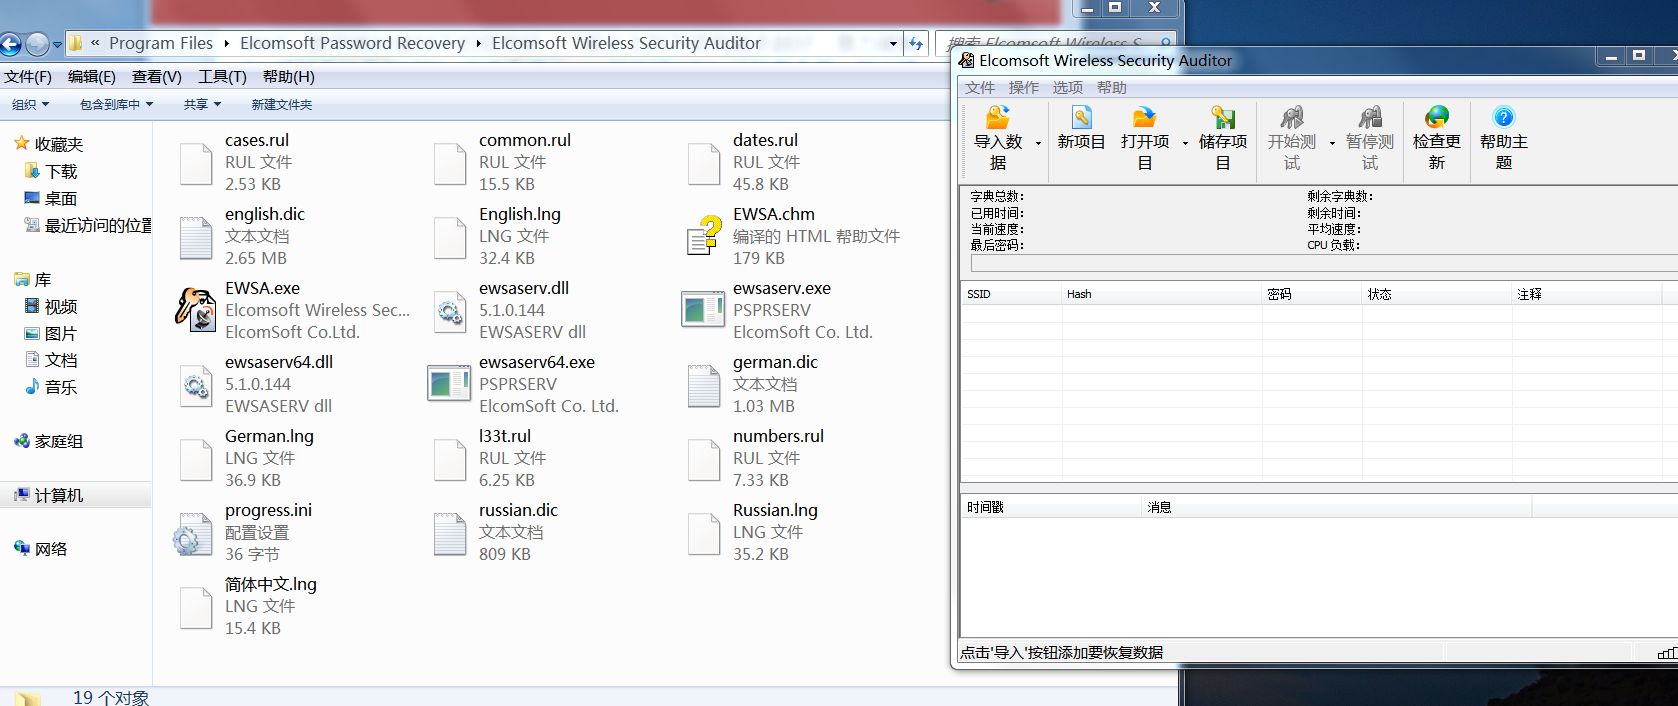1678x706 pixels.
Task: Select 网络 in the navigation pane
Action: pos(51,548)
